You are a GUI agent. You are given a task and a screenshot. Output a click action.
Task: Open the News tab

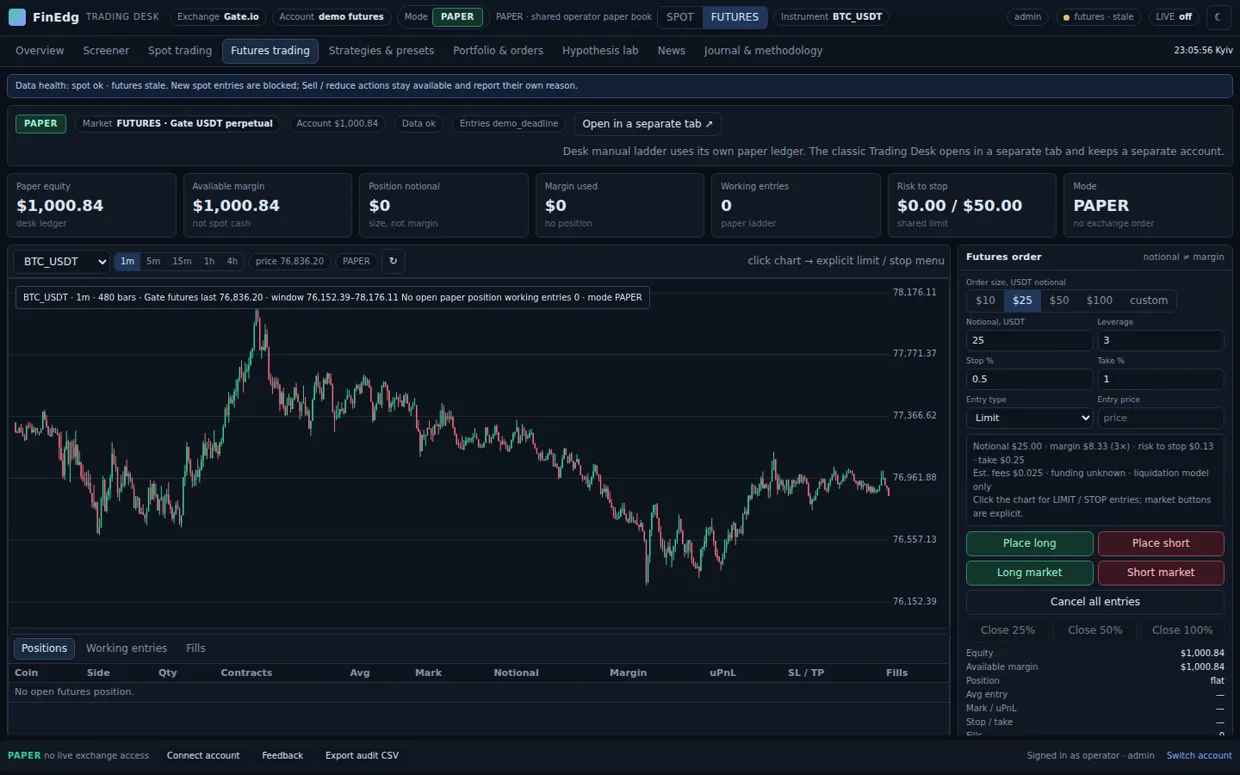click(x=671, y=51)
